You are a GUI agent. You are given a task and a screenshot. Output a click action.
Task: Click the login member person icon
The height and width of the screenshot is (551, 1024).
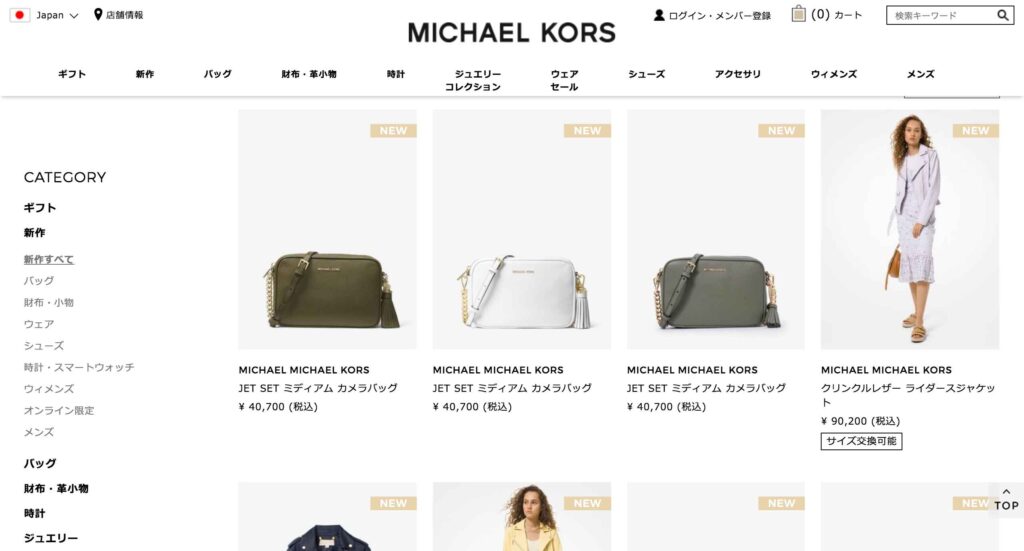click(659, 15)
